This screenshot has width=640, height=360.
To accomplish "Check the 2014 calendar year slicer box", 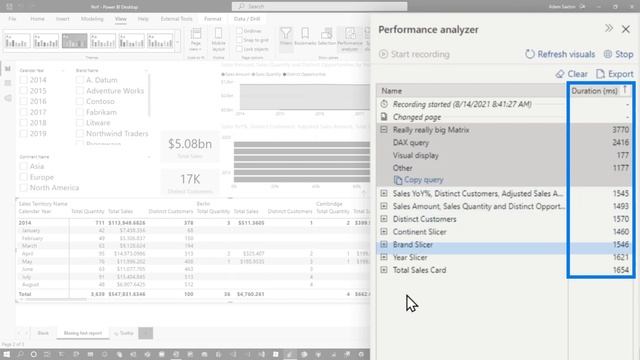I will pyautogui.click(x=24, y=80).
